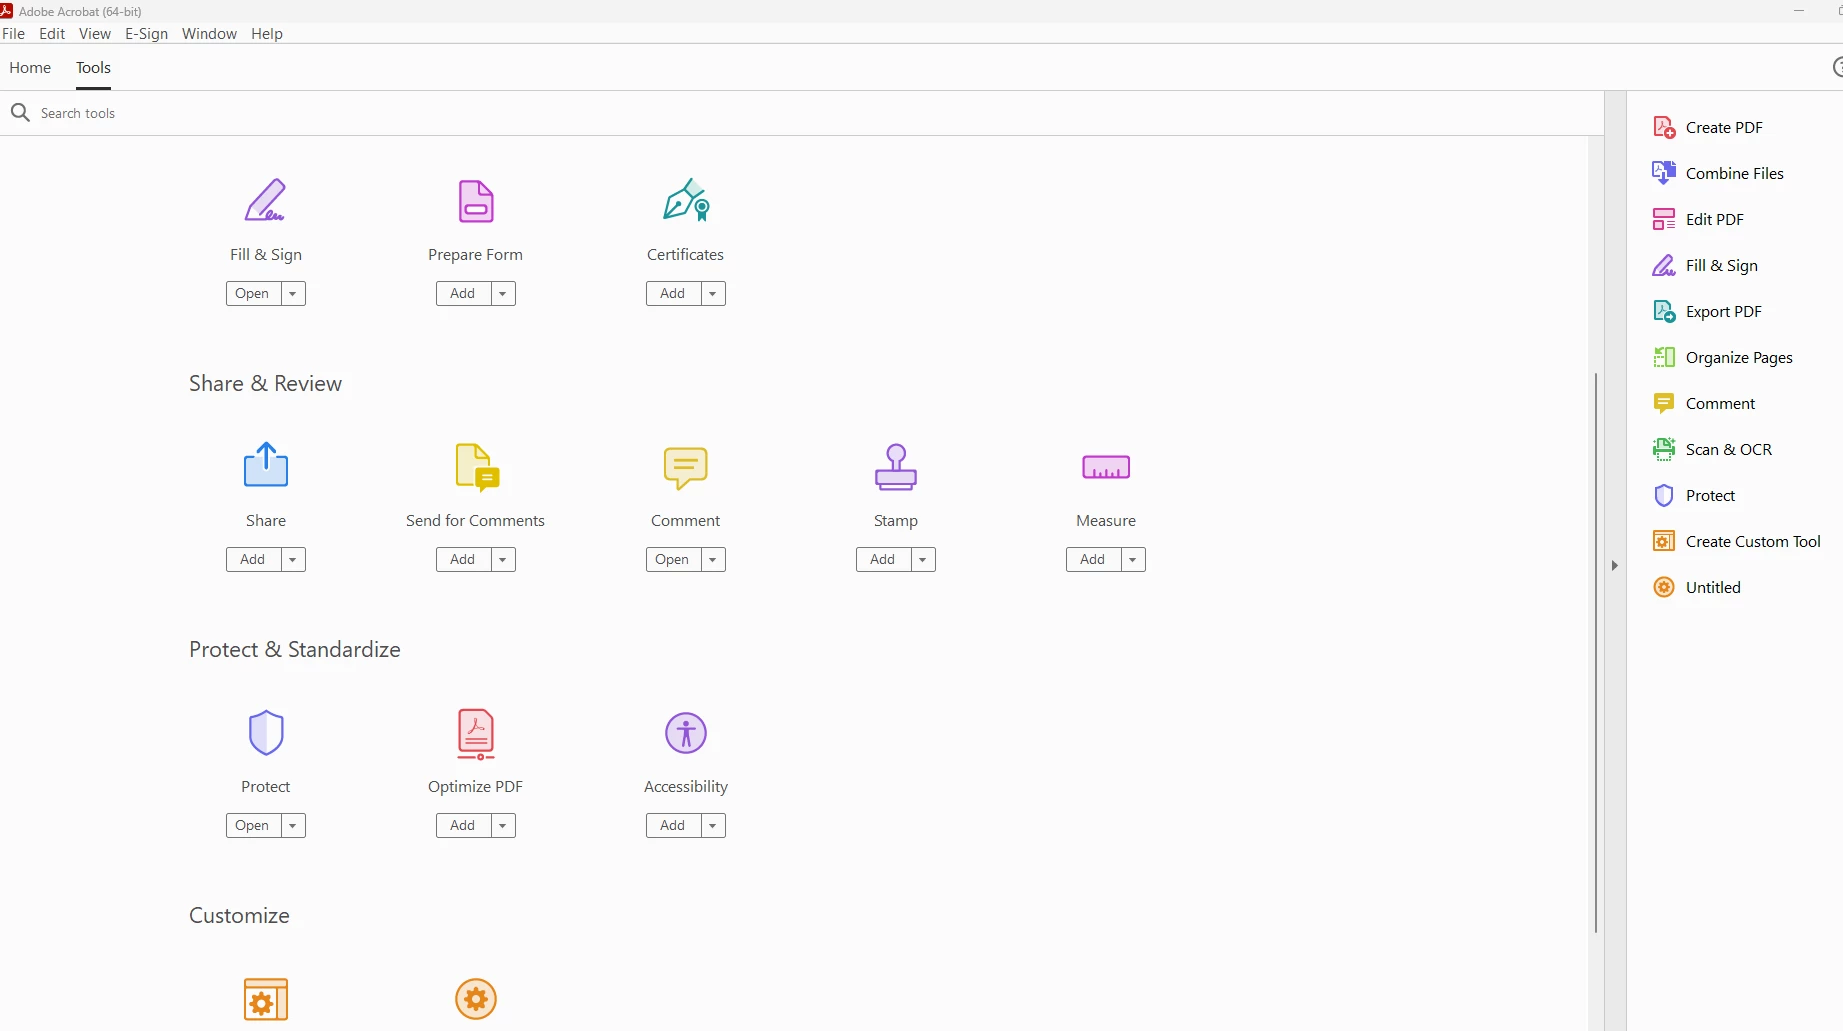1843x1031 pixels.
Task: Select the Stamp tool icon
Action: [x=896, y=467]
